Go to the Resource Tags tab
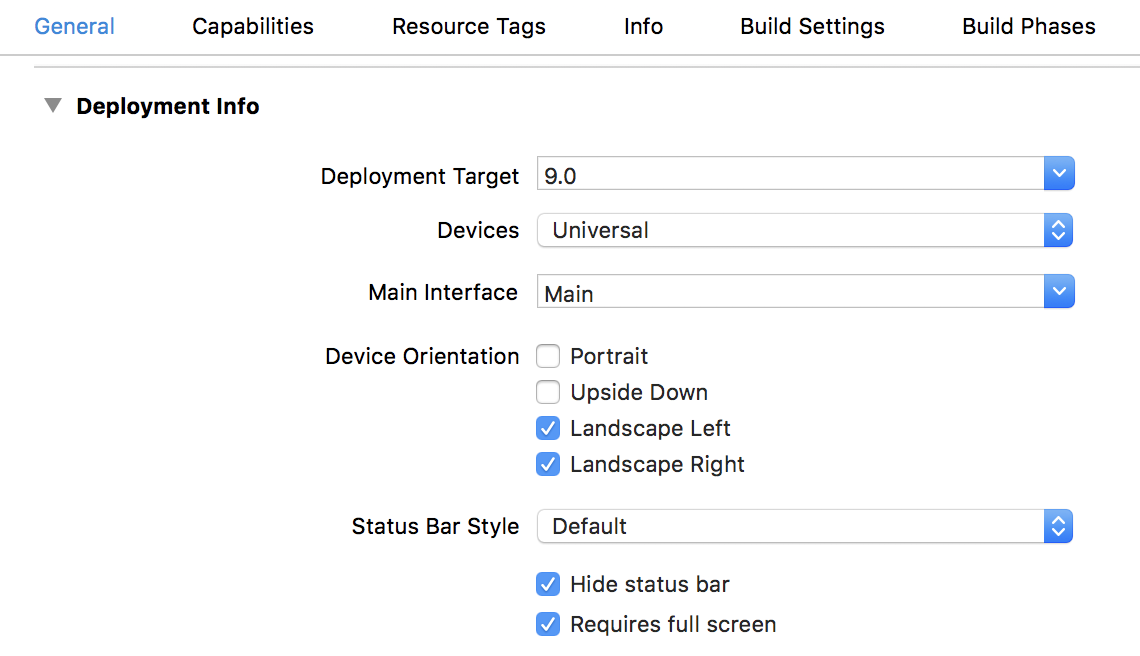 [x=468, y=27]
